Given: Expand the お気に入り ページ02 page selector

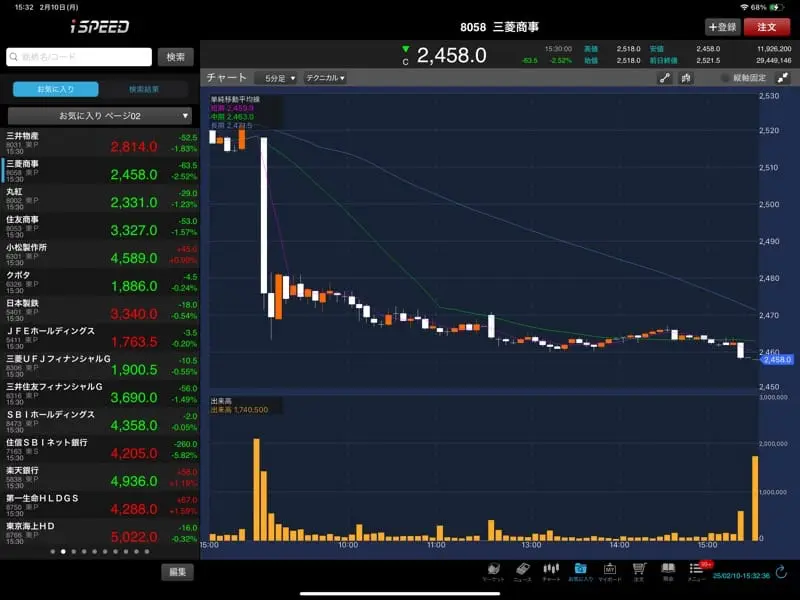Looking at the screenshot, I should [99, 116].
